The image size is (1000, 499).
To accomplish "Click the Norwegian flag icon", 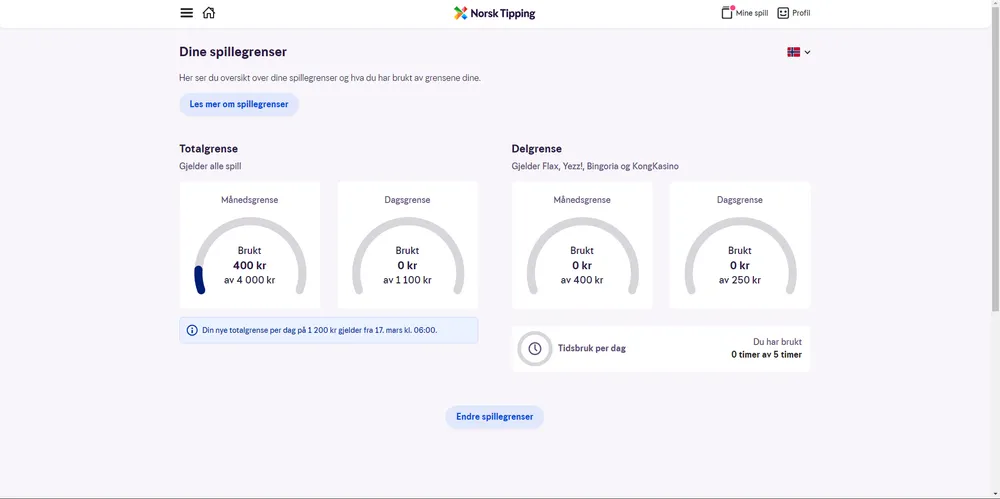I will [x=794, y=52].
